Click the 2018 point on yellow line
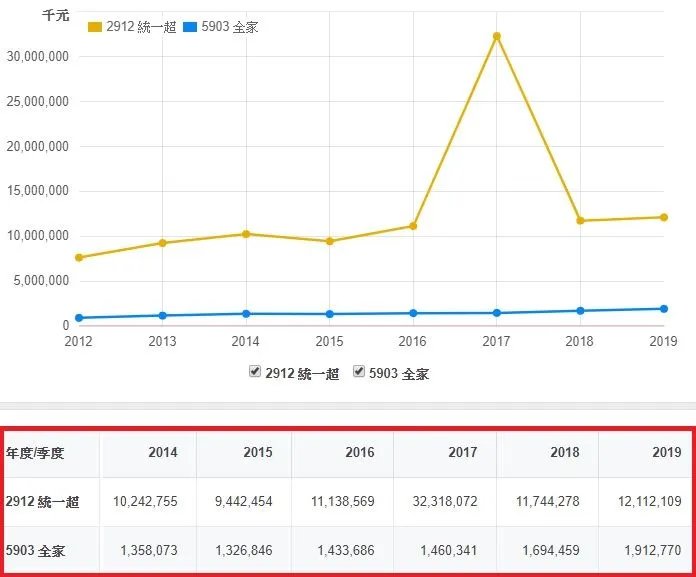The width and height of the screenshot is (696, 577). (580, 221)
